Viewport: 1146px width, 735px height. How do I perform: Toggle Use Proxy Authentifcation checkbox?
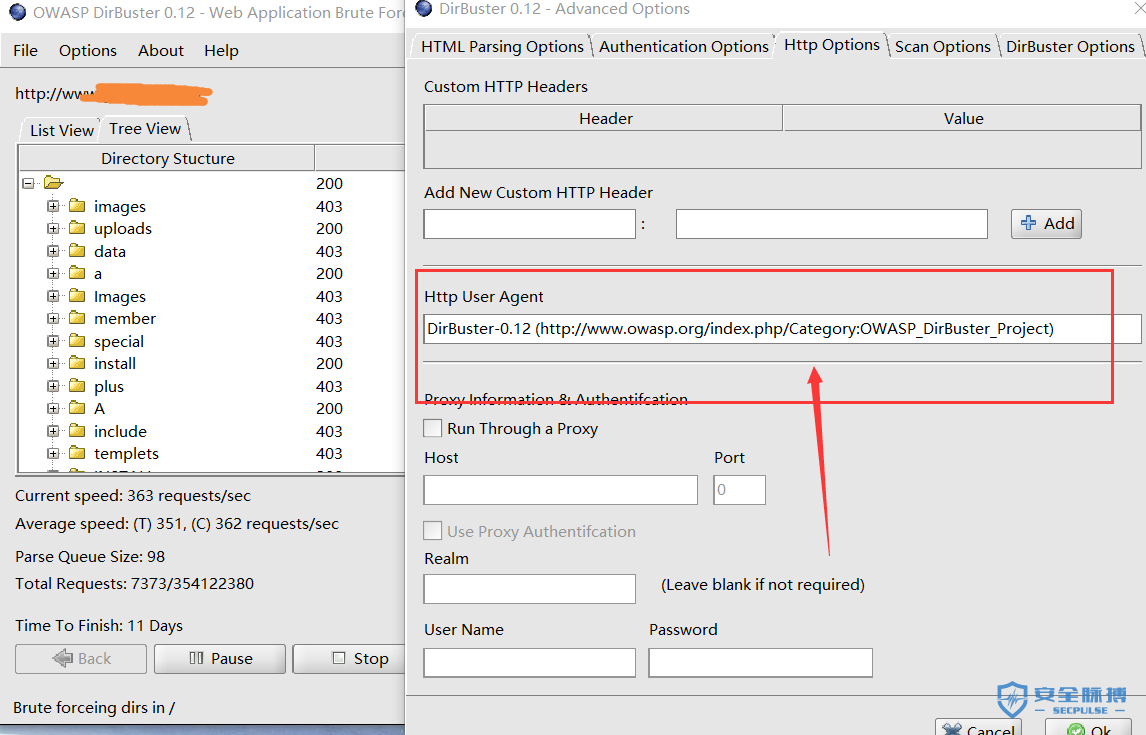(x=433, y=530)
